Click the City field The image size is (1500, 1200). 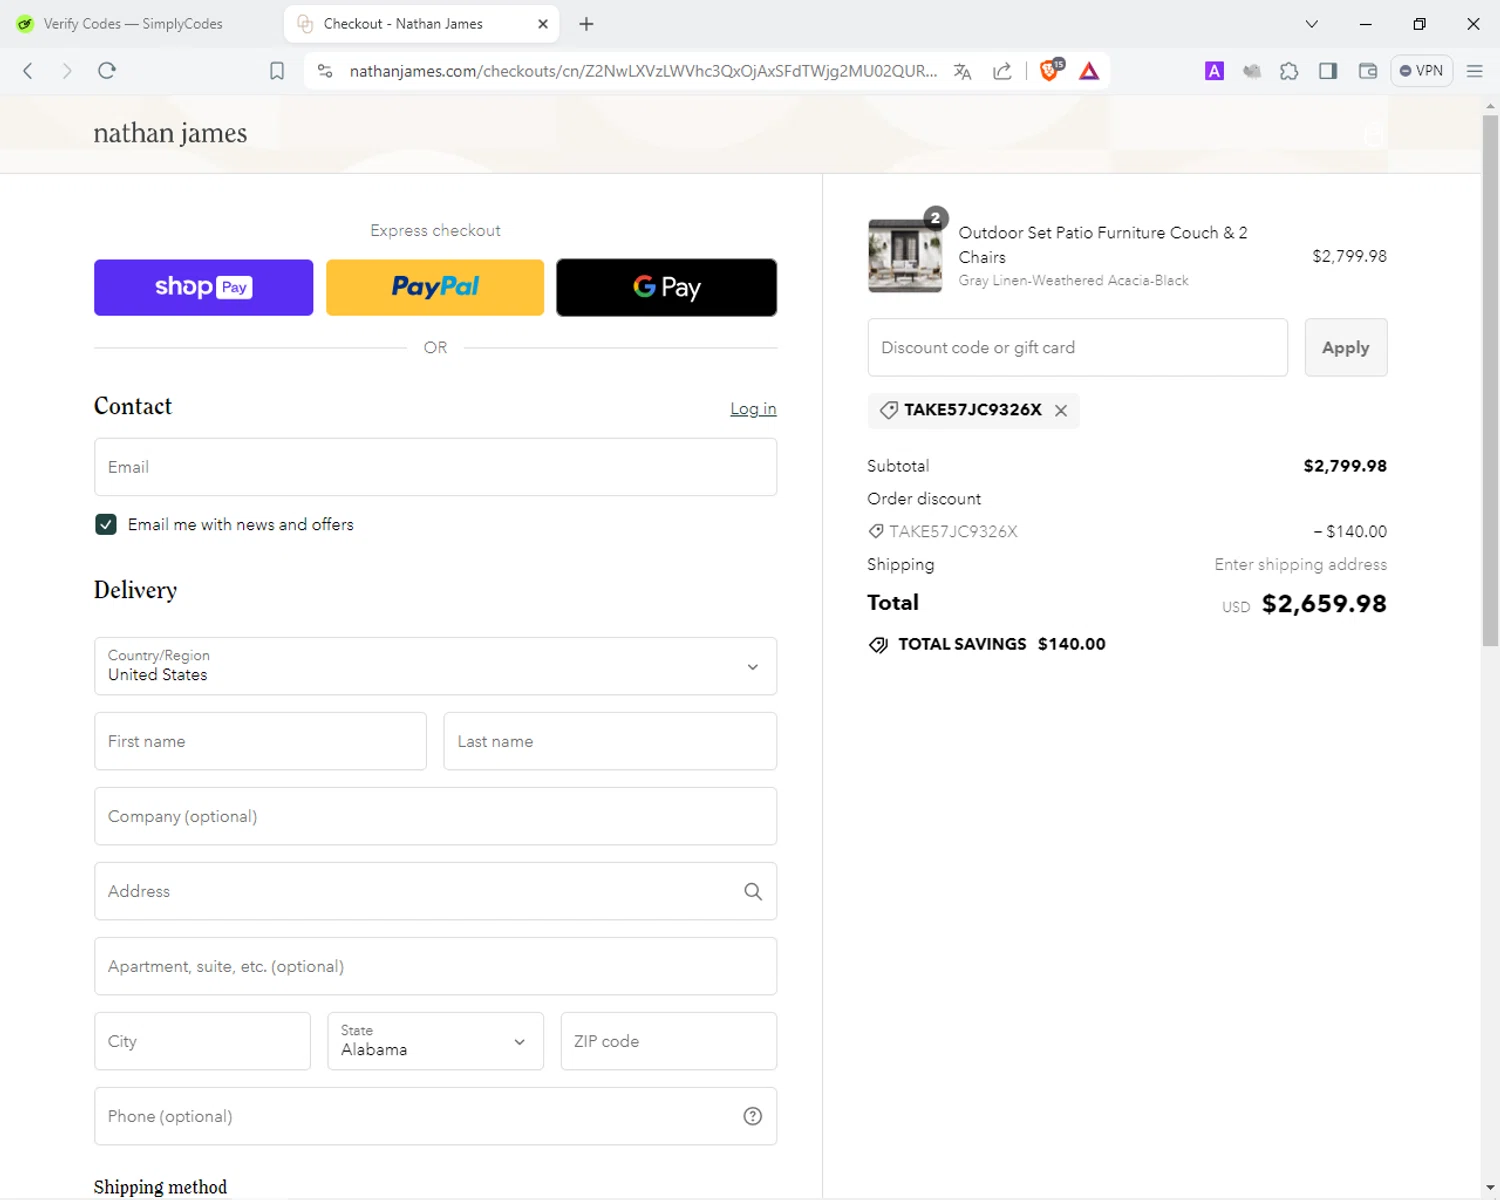pos(202,1041)
